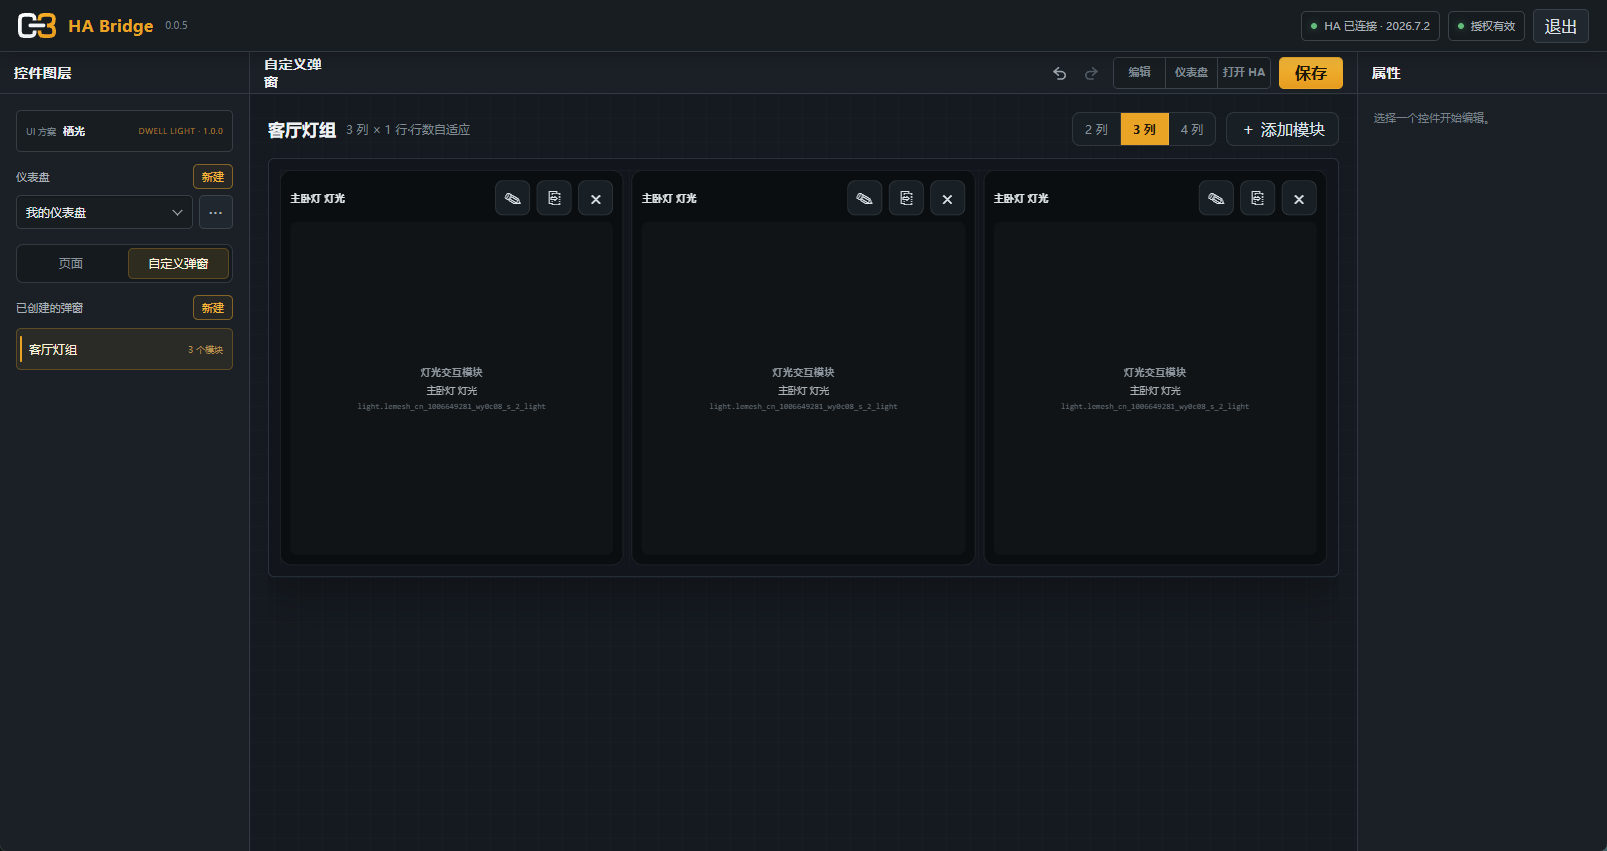Click the copy icon on the first module
This screenshot has width=1607, height=851.
coord(554,198)
